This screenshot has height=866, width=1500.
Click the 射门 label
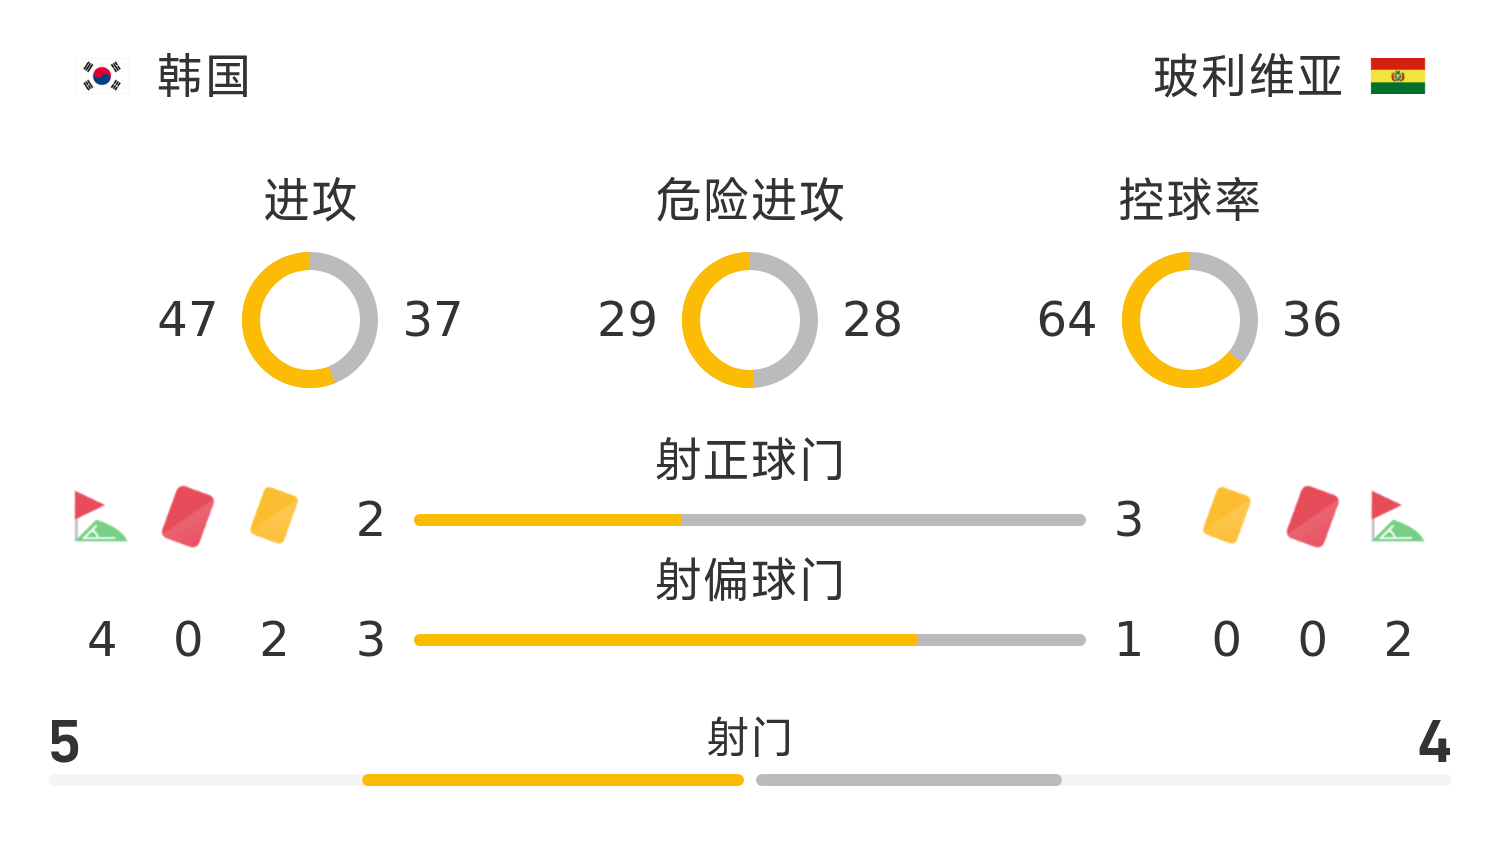coord(750,739)
